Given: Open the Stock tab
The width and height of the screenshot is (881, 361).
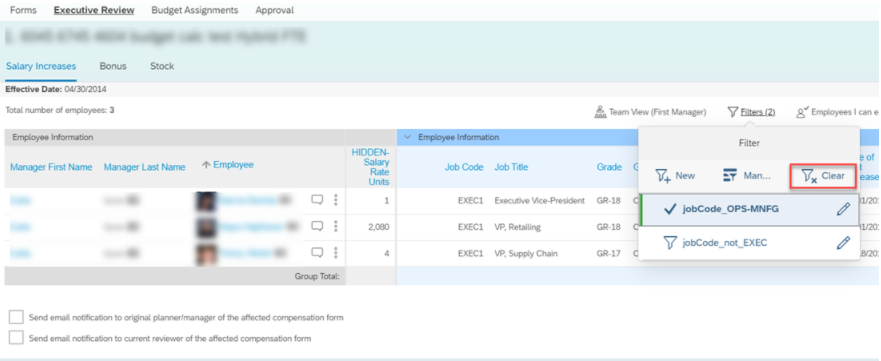Looking at the screenshot, I should [162, 66].
